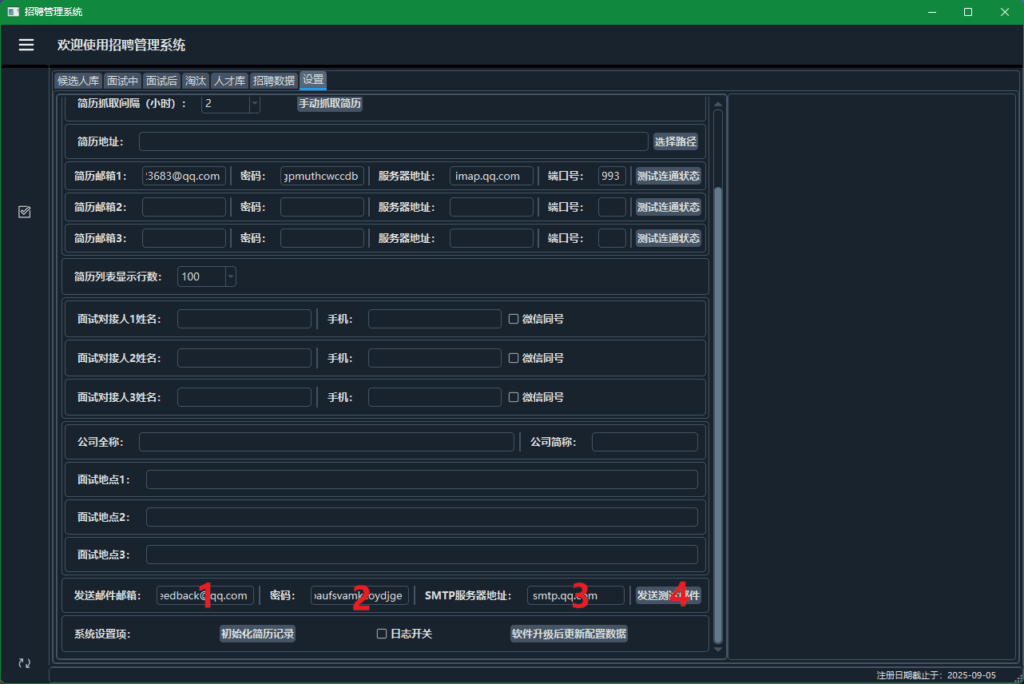Expand the 简历列表显示行数 dropdown

pyautogui.click(x=230, y=276)
